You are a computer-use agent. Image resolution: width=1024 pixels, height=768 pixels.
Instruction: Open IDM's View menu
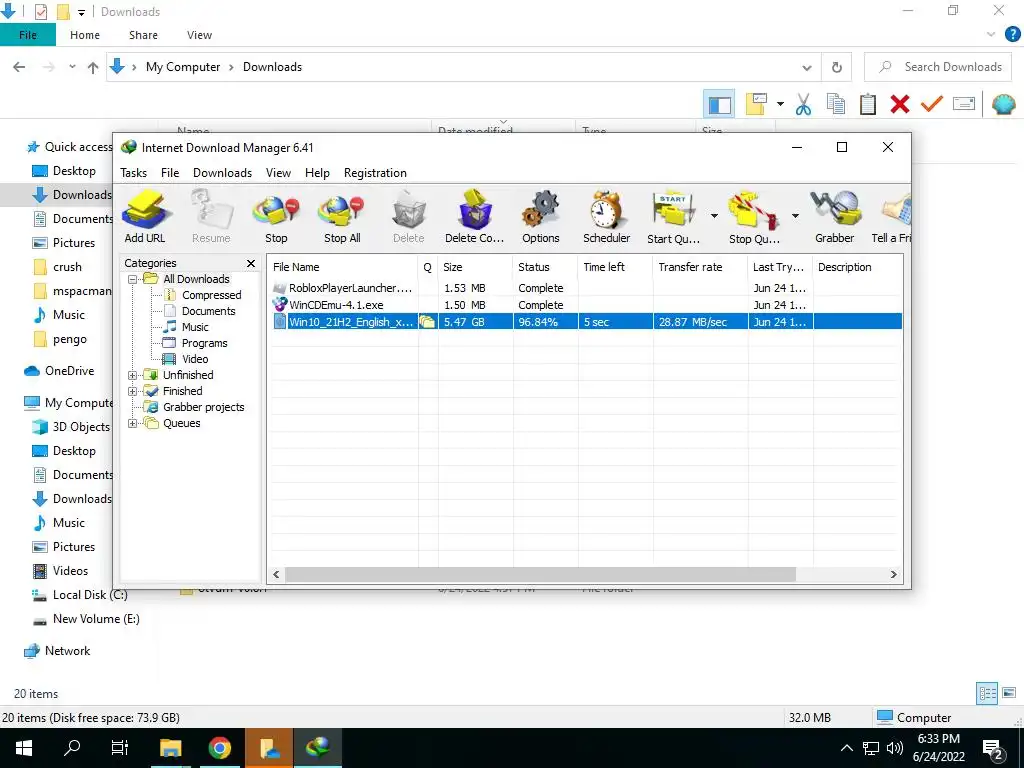point(278,173)
